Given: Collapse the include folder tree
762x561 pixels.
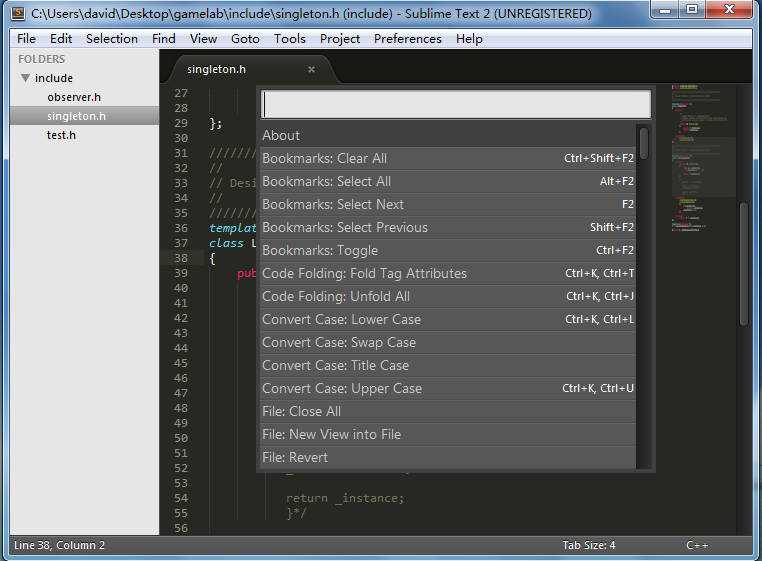Looking at the screenshot, I should 25,78.
